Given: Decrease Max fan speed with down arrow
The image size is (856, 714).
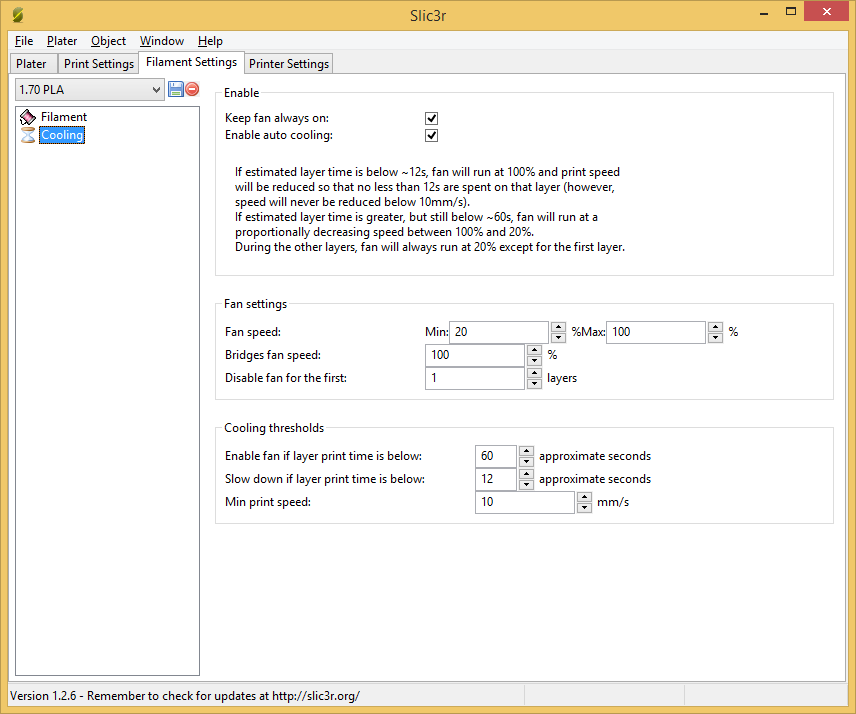Looking at the screenshot, I should (x=715, y=338).
